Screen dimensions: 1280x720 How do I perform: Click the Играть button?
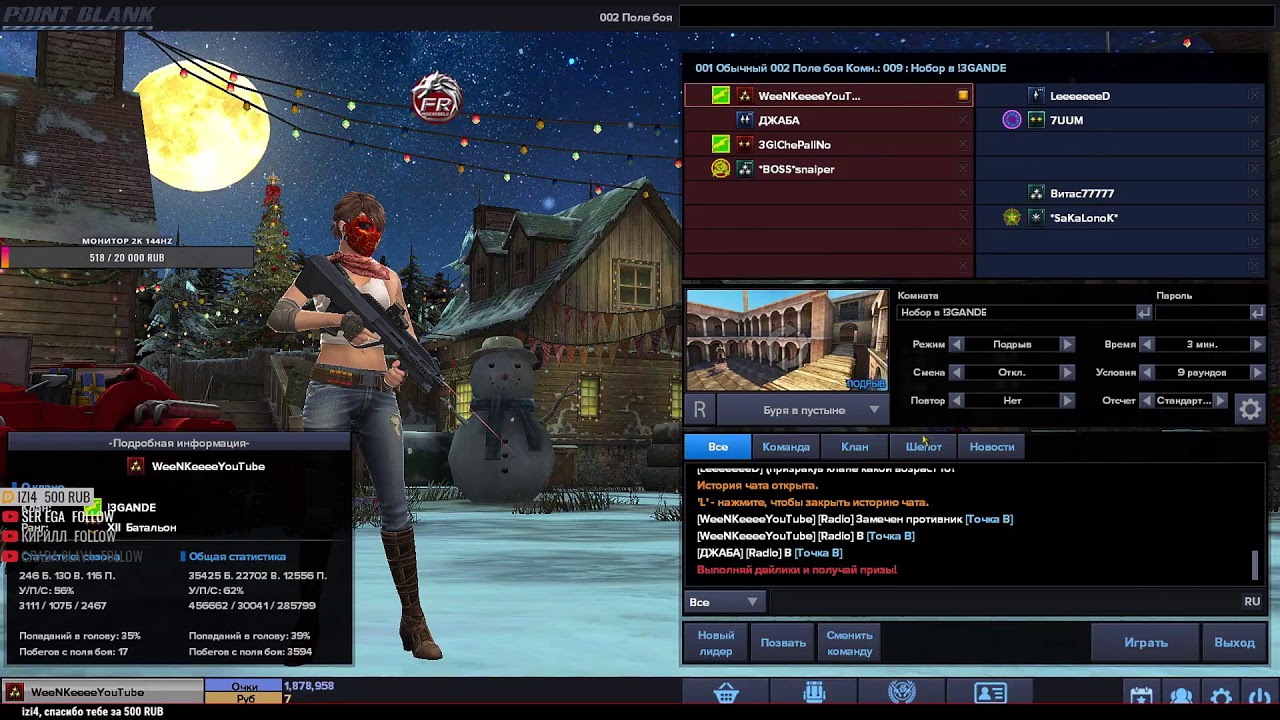1146,643
